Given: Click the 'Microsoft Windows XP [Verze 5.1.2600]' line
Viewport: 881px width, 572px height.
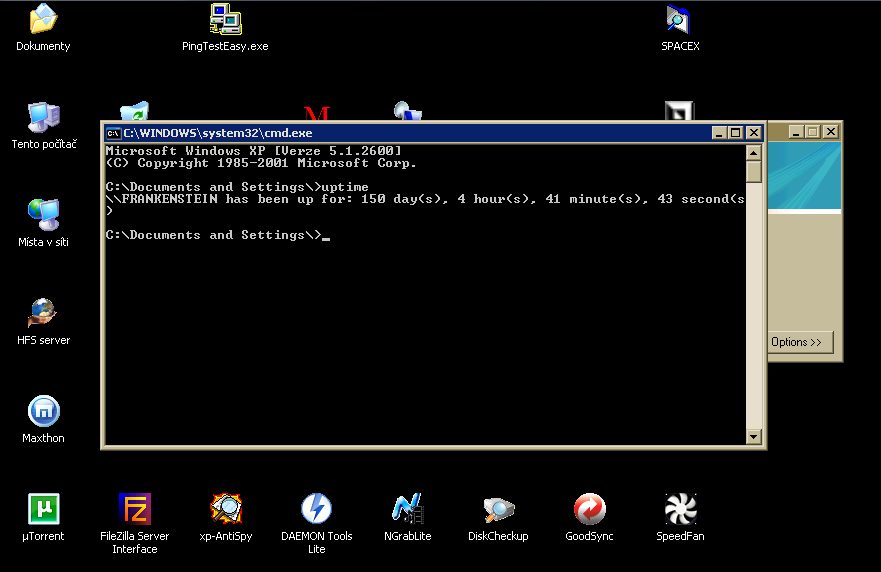Looking at the screenshot, I should point(253,151).
